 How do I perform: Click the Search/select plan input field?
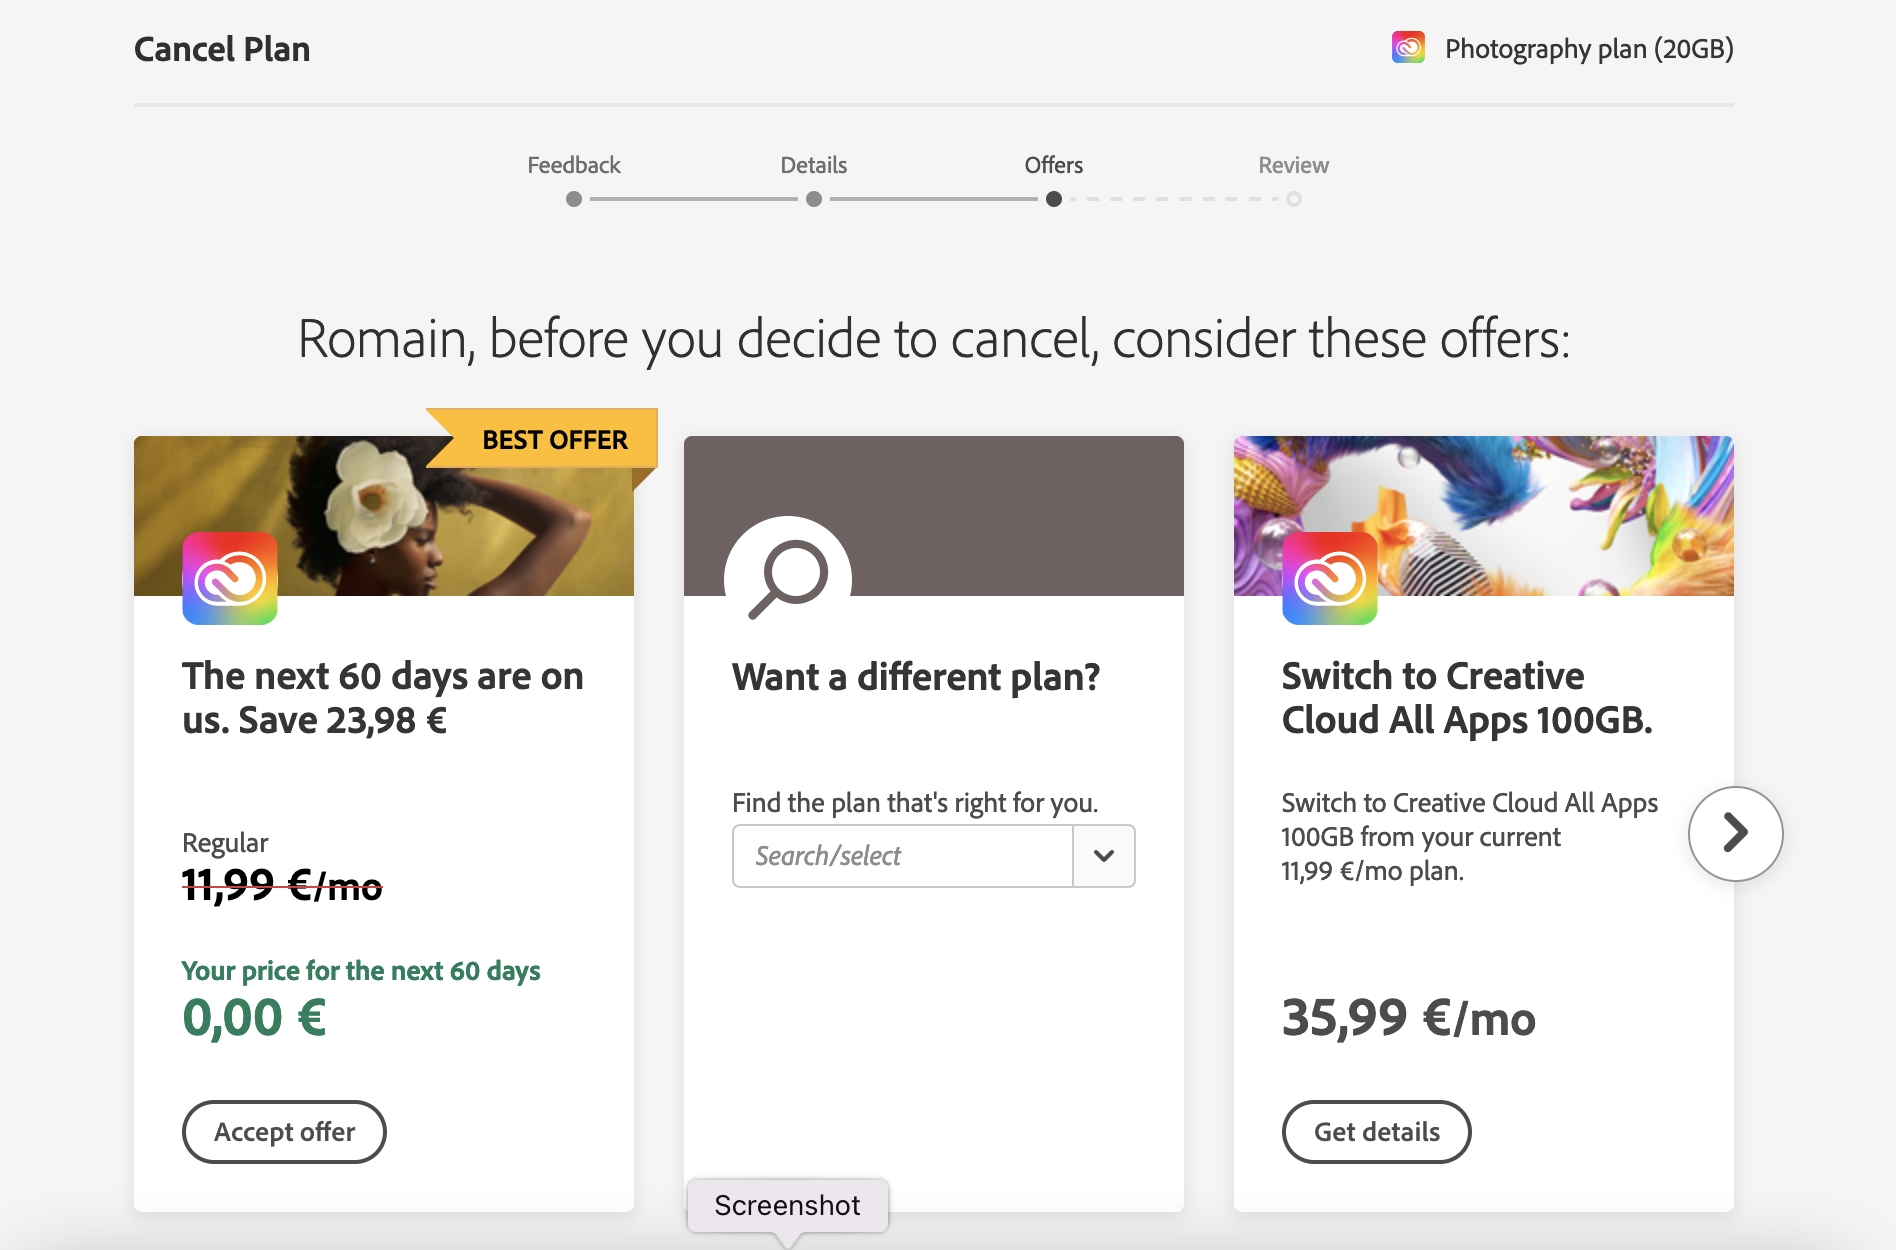902,856
